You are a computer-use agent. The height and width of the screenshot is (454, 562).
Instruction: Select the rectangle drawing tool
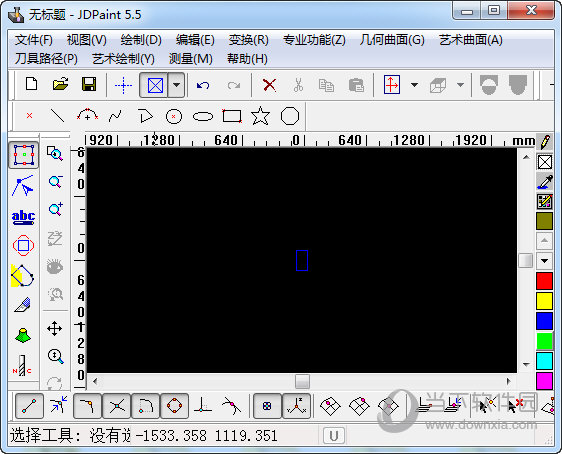[x=232, y=116]
